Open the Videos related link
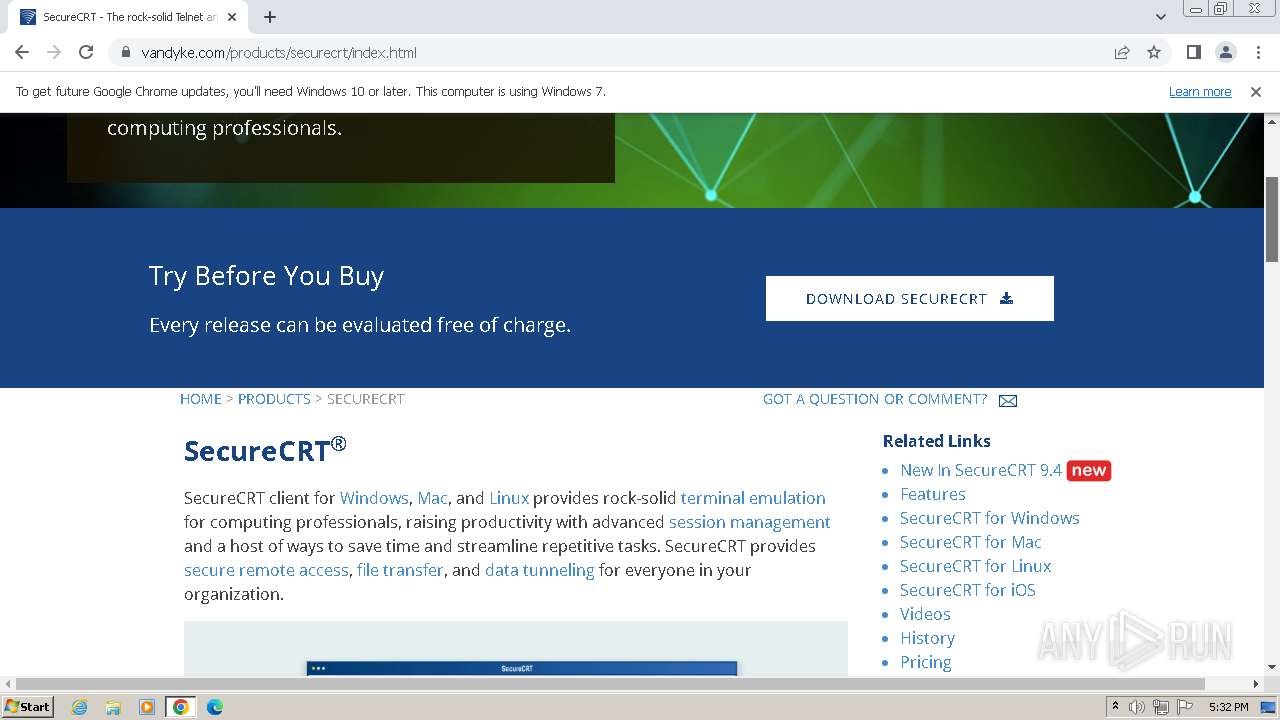 [925, 614]
